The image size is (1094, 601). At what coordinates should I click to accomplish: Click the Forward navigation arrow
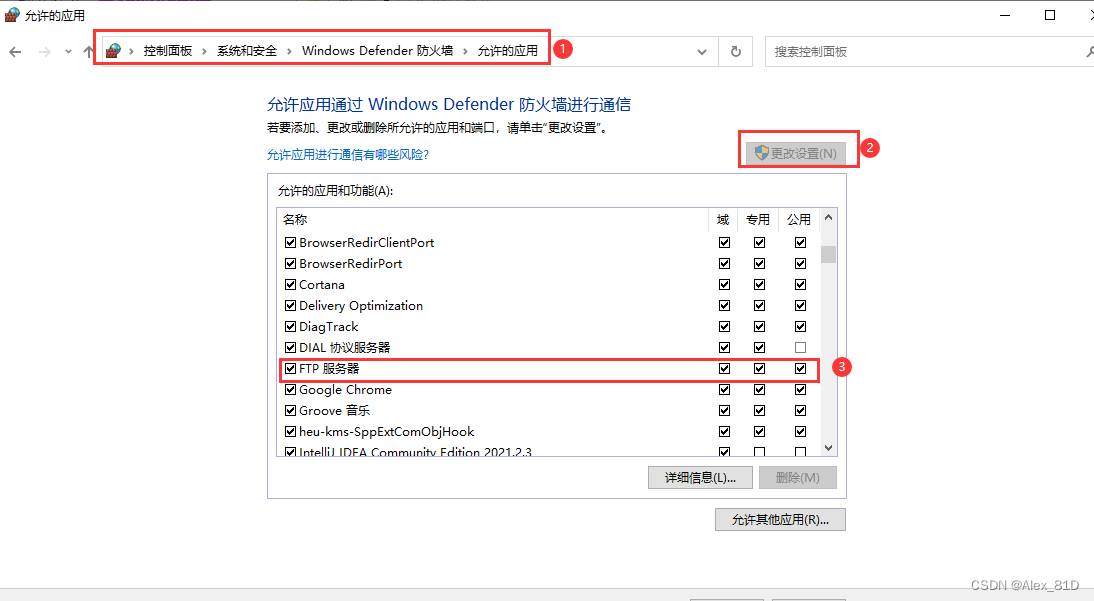pos(44,52)
